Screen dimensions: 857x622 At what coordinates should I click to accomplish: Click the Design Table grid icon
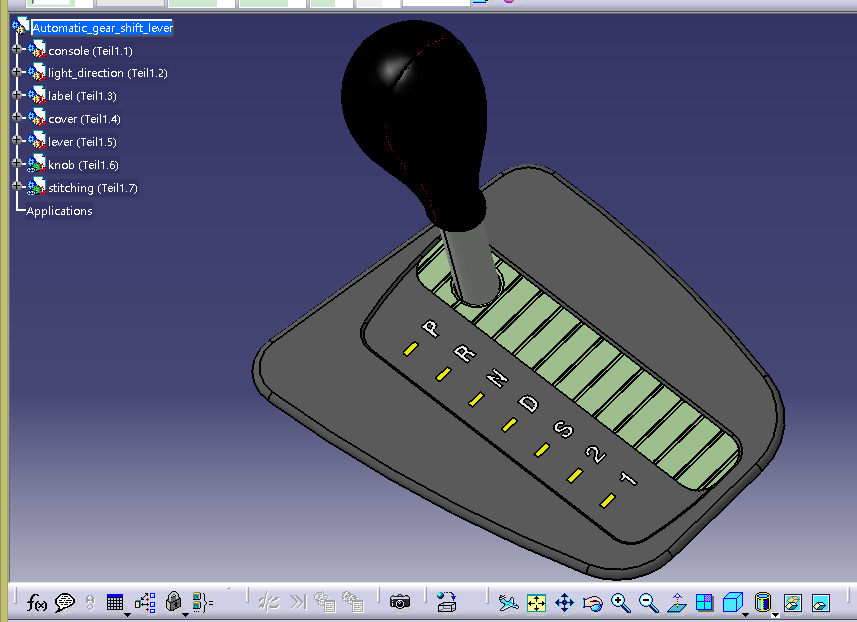click(115, 603)
